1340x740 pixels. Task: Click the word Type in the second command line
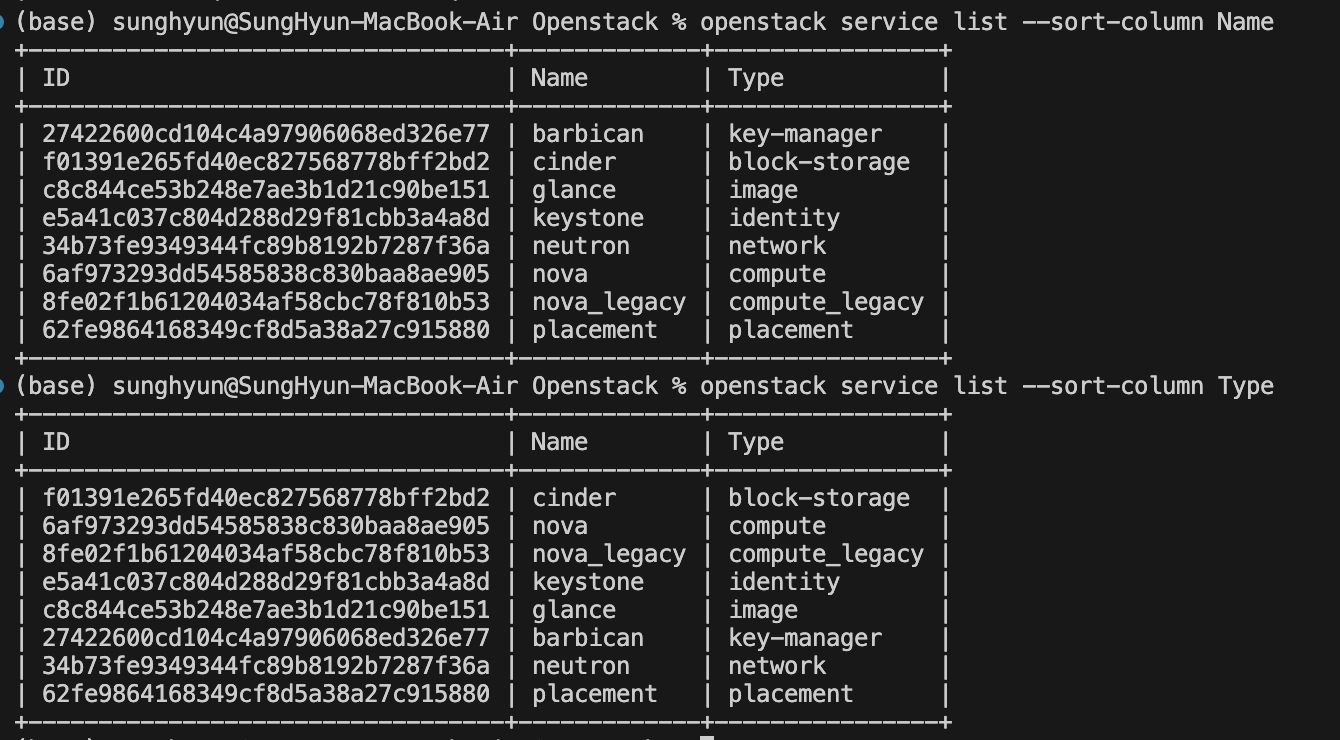[1245, 386]
